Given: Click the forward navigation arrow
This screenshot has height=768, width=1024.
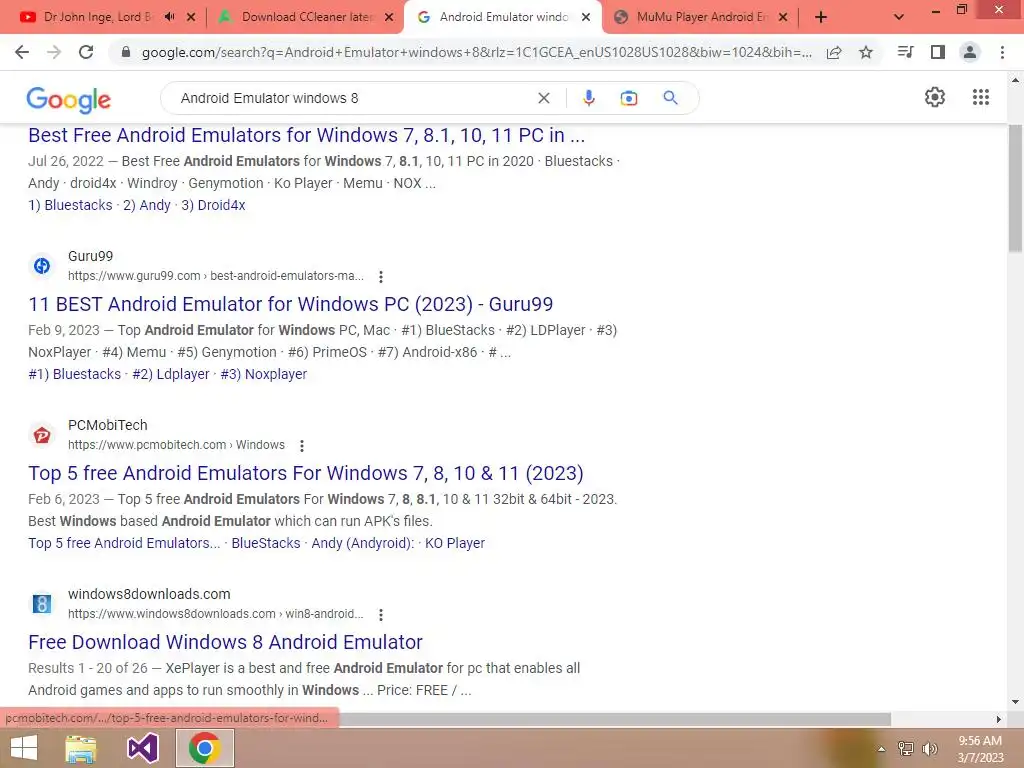Looking at the screenshot, I should [54, 52].
